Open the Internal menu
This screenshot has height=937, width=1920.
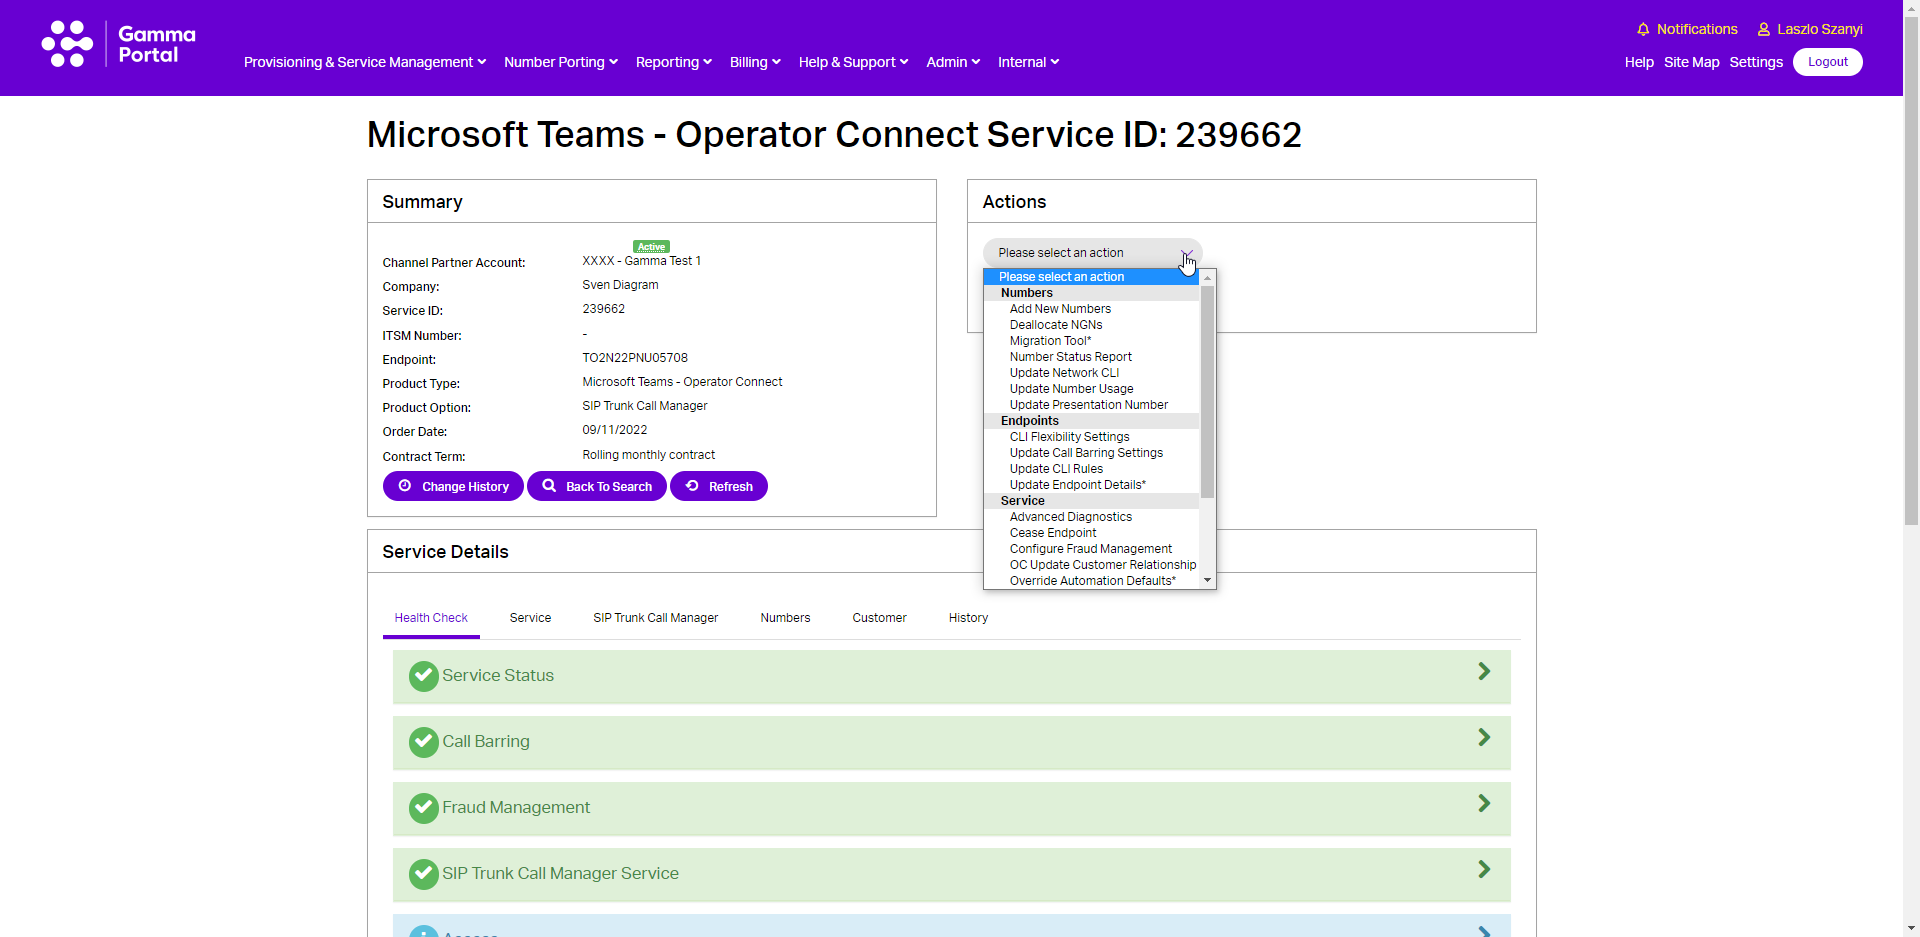[1028, 62]
